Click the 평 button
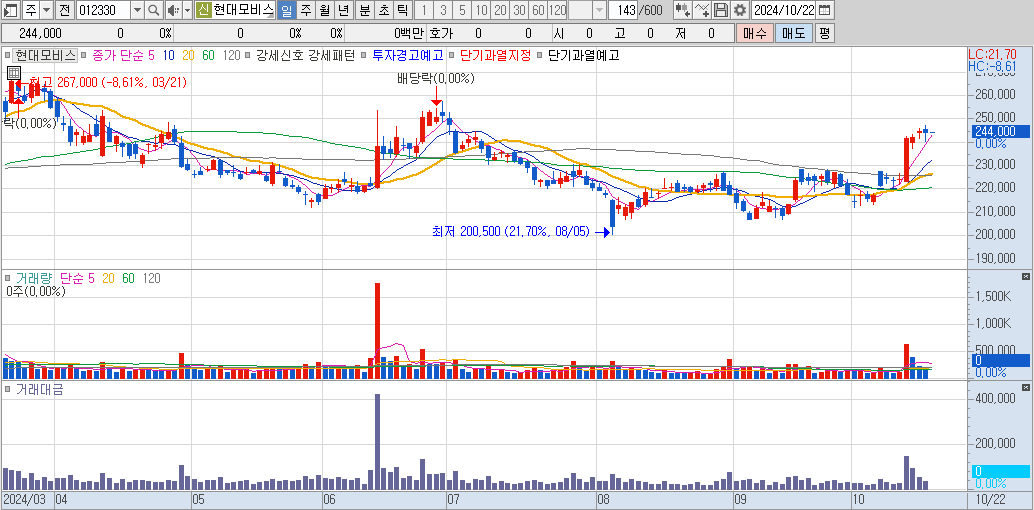 (x=824, y=33)
